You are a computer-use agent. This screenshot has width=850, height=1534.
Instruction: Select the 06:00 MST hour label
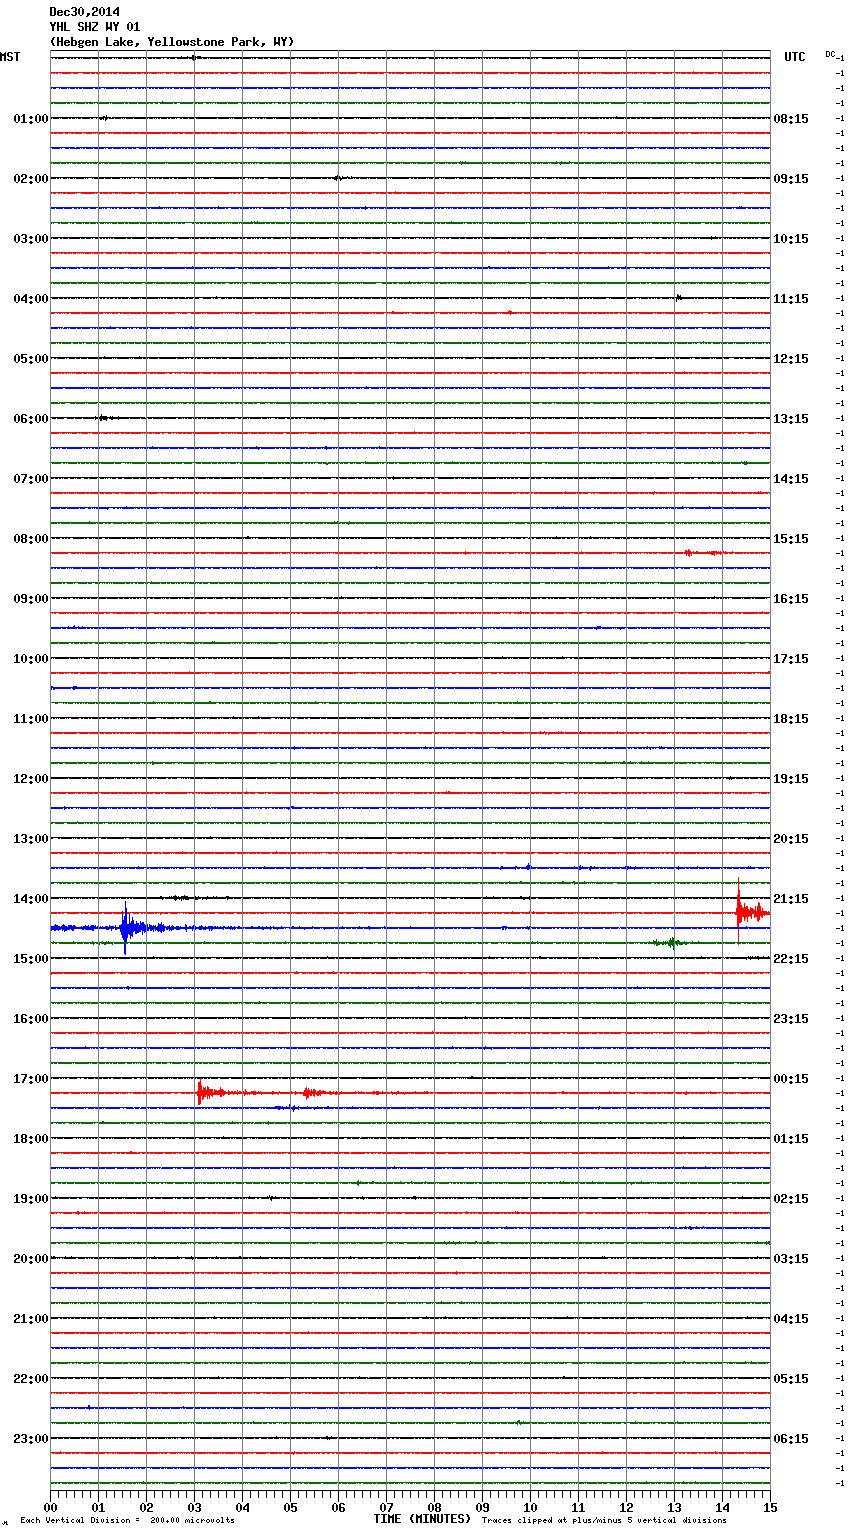(31, 419)
